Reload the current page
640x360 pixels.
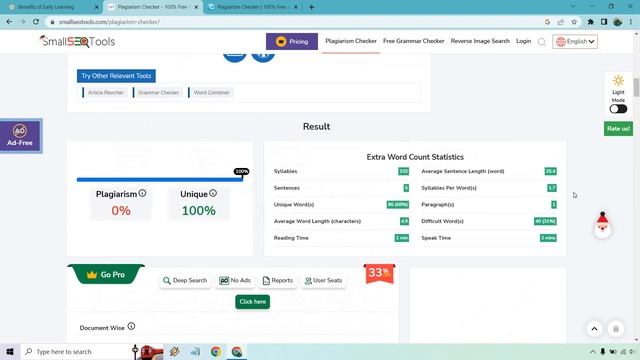pyautogui.click(x=36, y=22)
